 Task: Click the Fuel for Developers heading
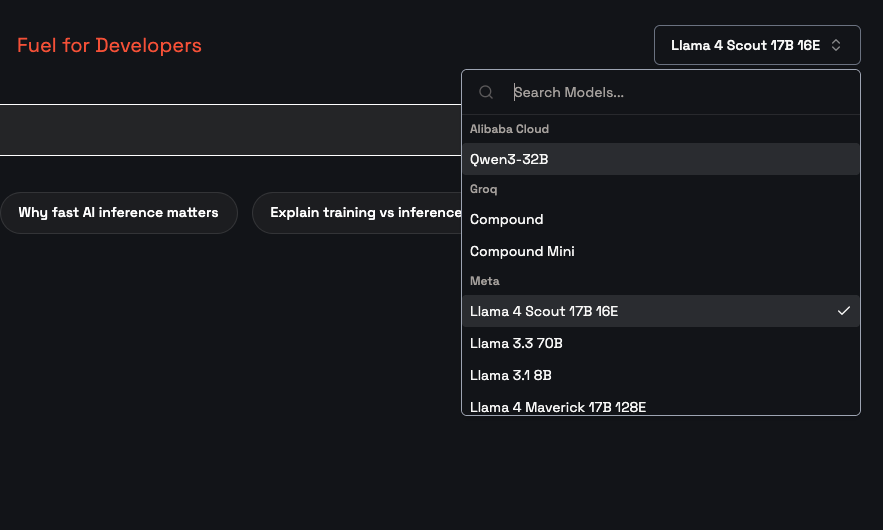pyautogui.click(x=109, y=45)
